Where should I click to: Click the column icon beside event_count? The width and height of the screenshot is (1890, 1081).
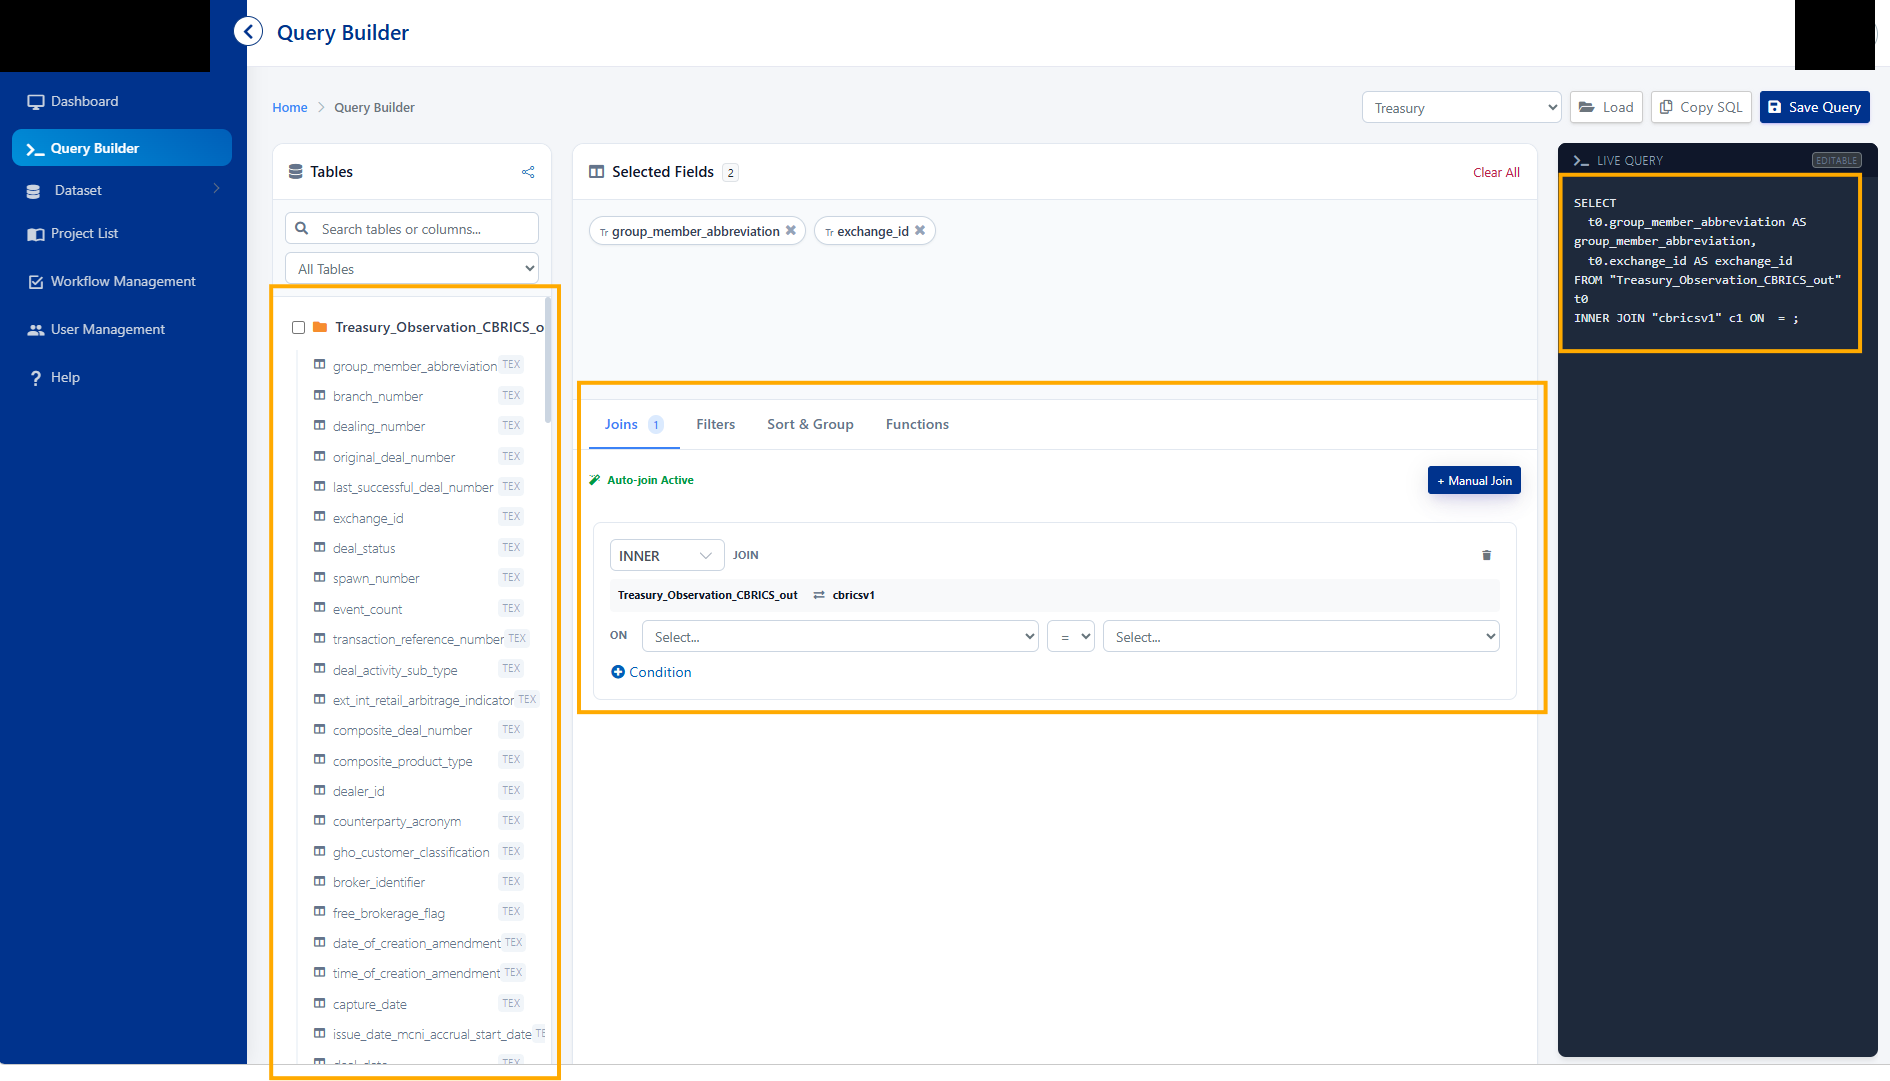point(320,608)
